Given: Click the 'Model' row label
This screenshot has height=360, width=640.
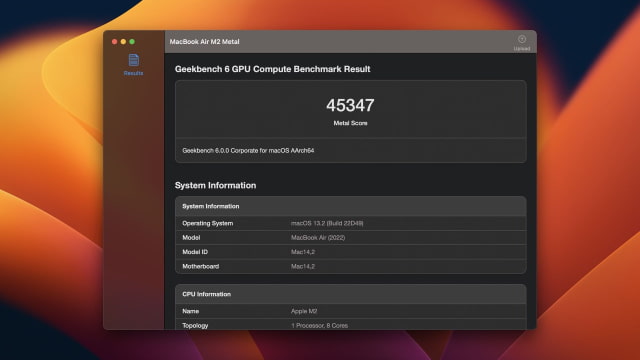Looking at the screenshot, I should tap(191, 238).
